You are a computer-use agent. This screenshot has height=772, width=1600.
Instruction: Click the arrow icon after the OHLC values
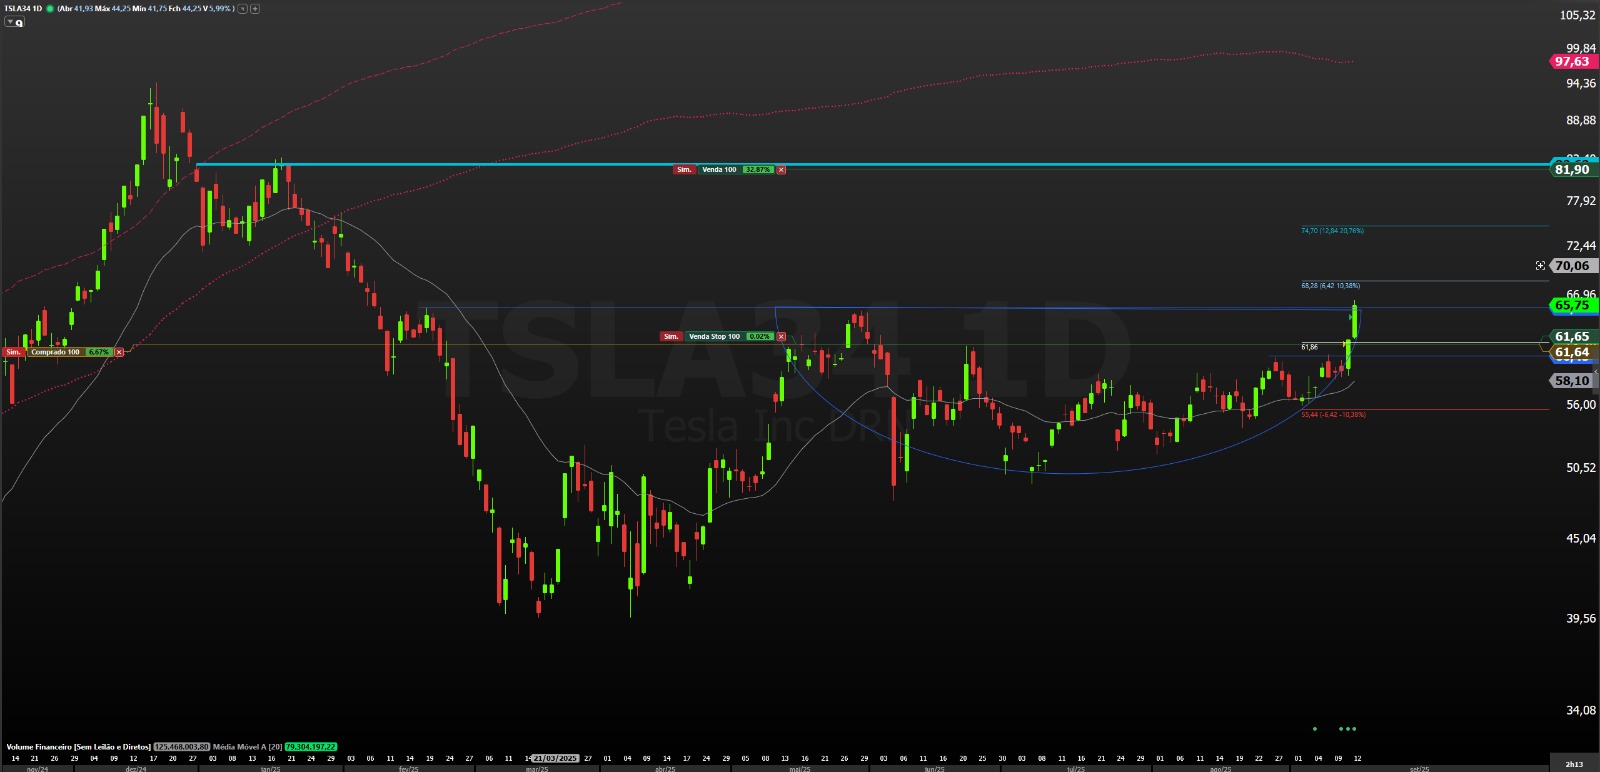coord(242,8)
